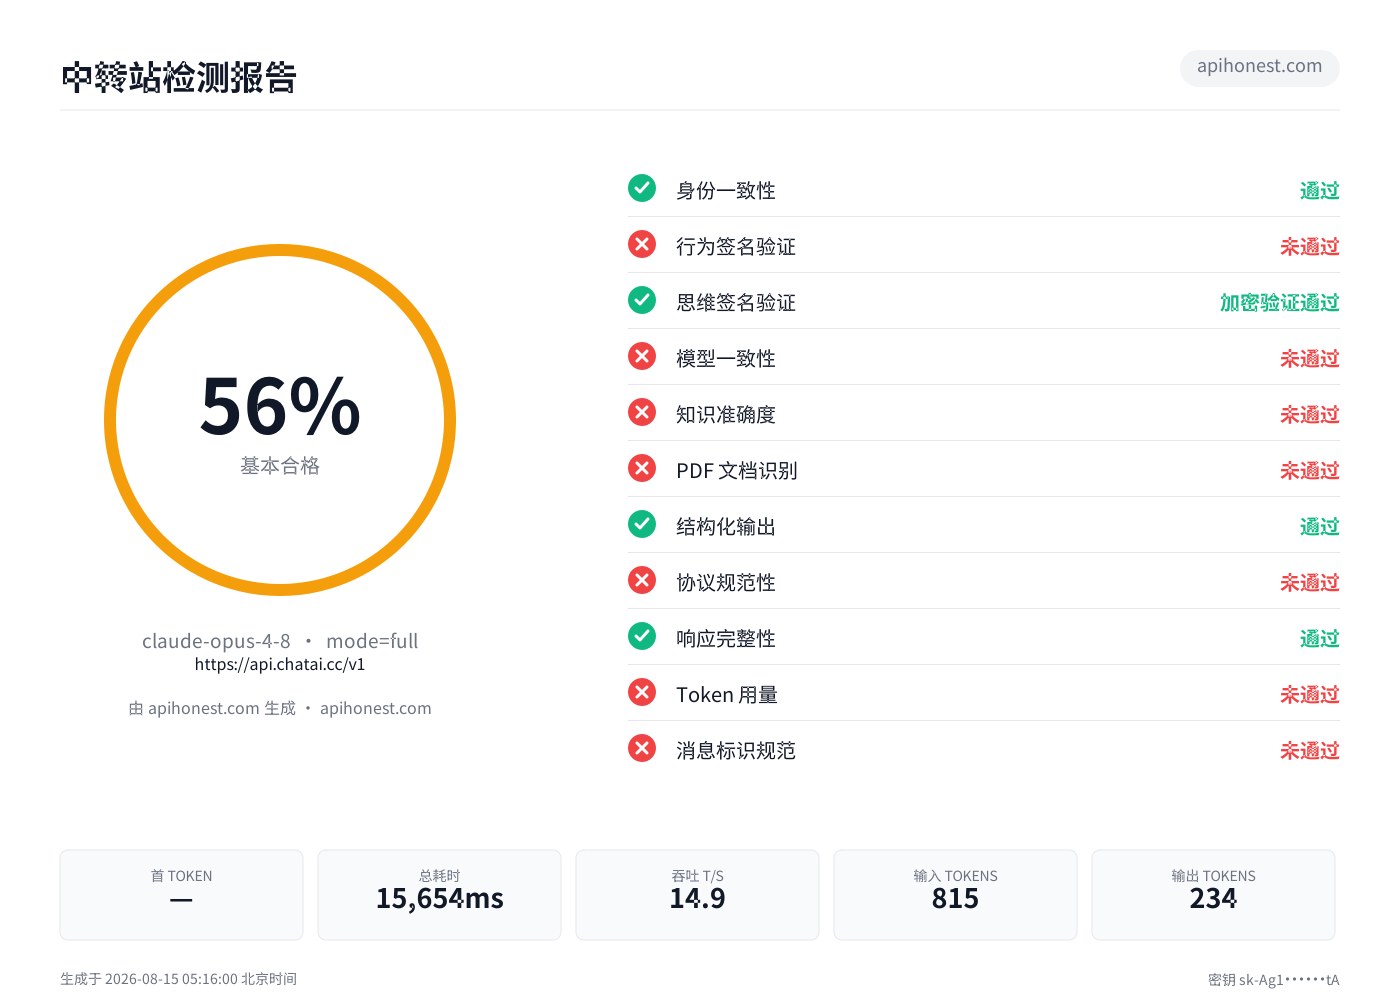Click red cross icon beside 知识准确度
The height and width of the screenshot is (1000, 1400).
click(642, 412)
